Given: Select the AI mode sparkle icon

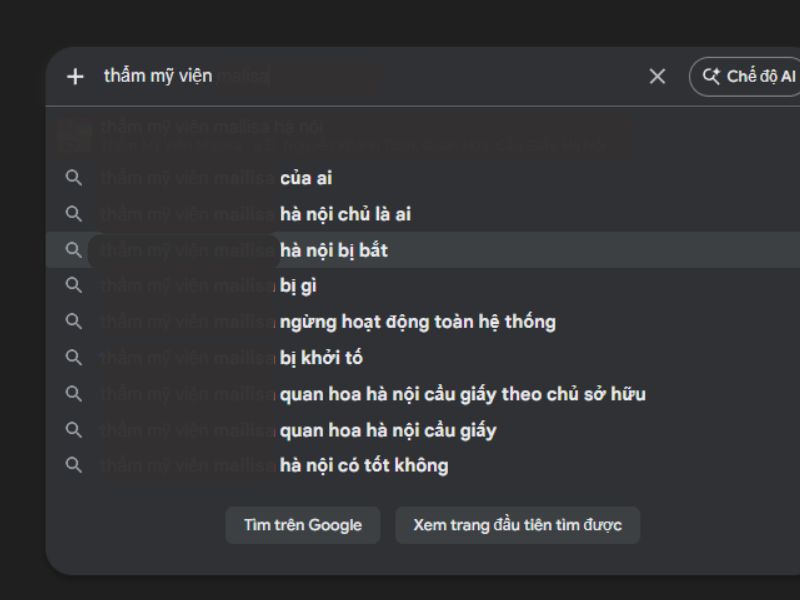Looking at the screenshot, I should pos(711,76).
